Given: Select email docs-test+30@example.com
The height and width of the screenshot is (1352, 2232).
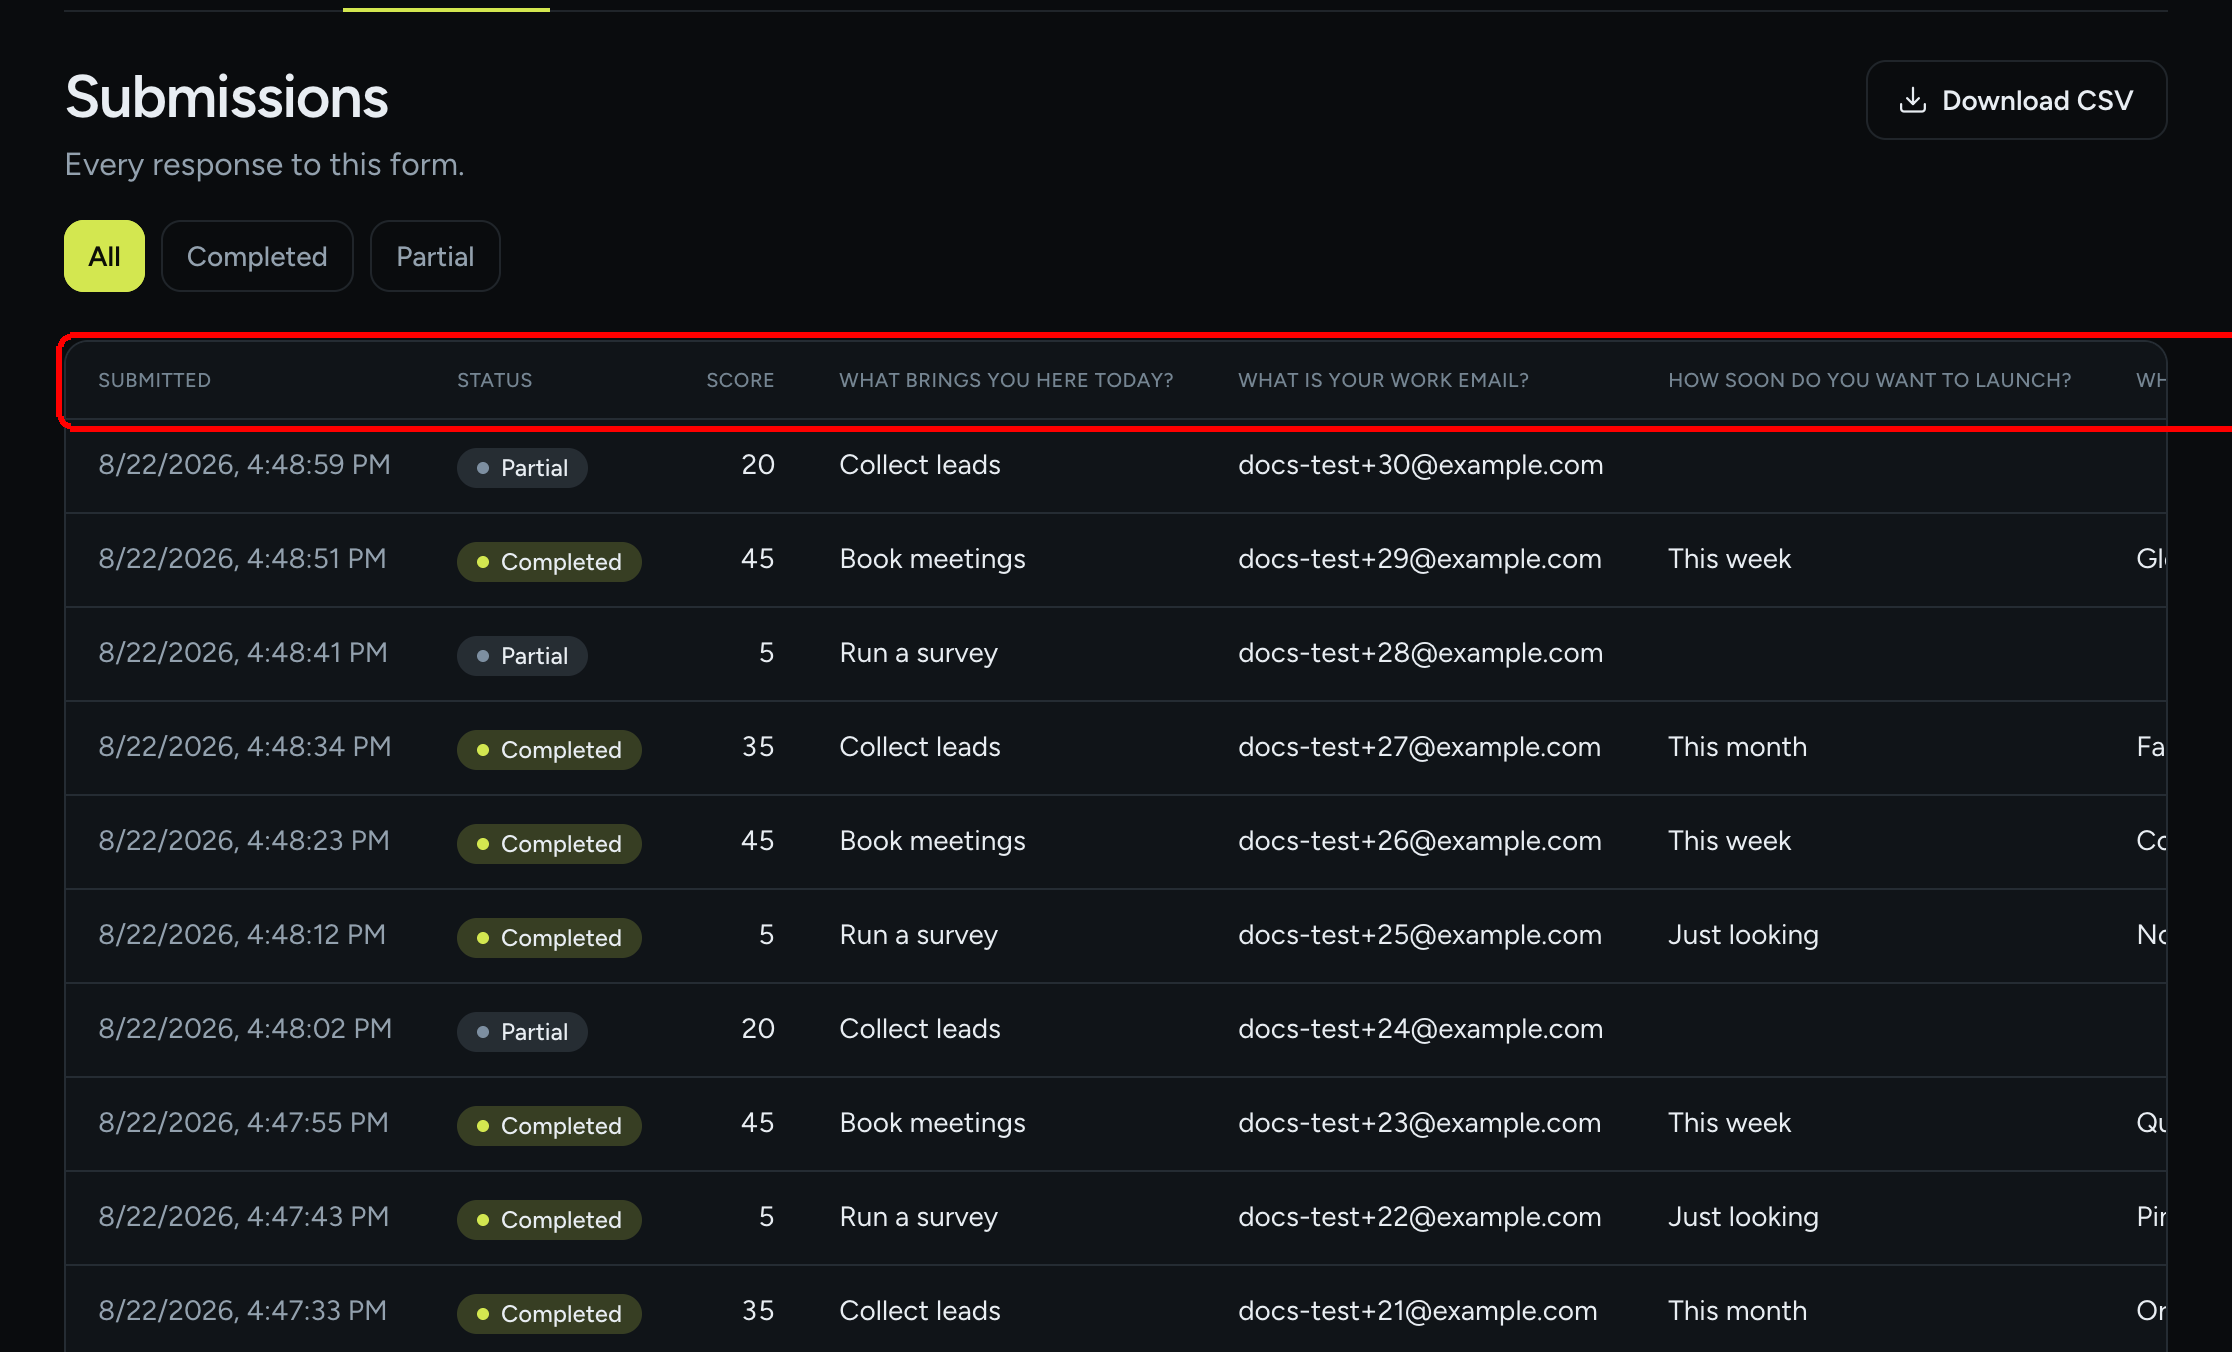Looking at the screenshot, I should pos(1420,465).
